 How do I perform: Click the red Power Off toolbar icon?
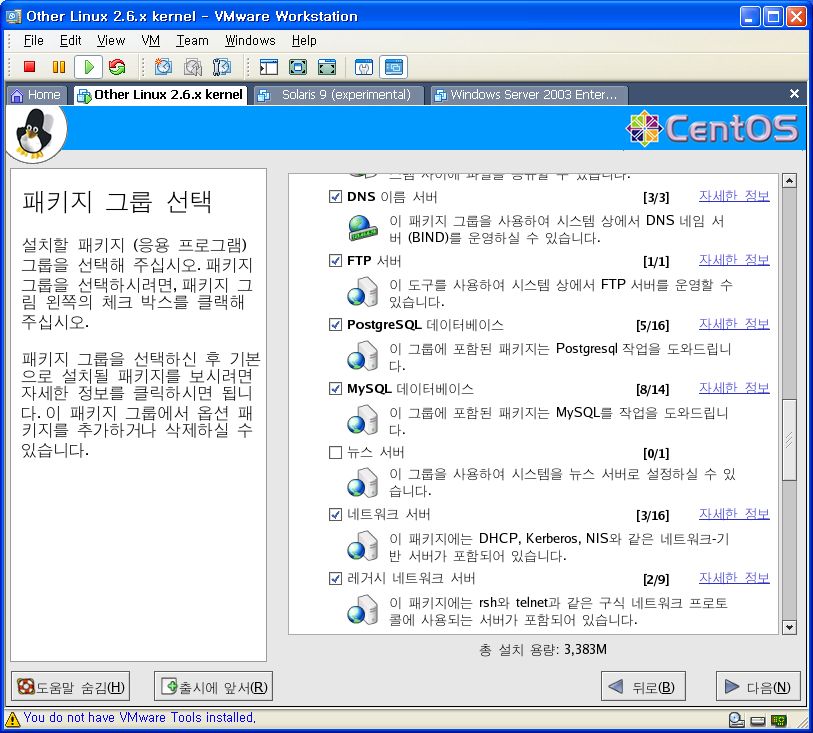point(30,67)
